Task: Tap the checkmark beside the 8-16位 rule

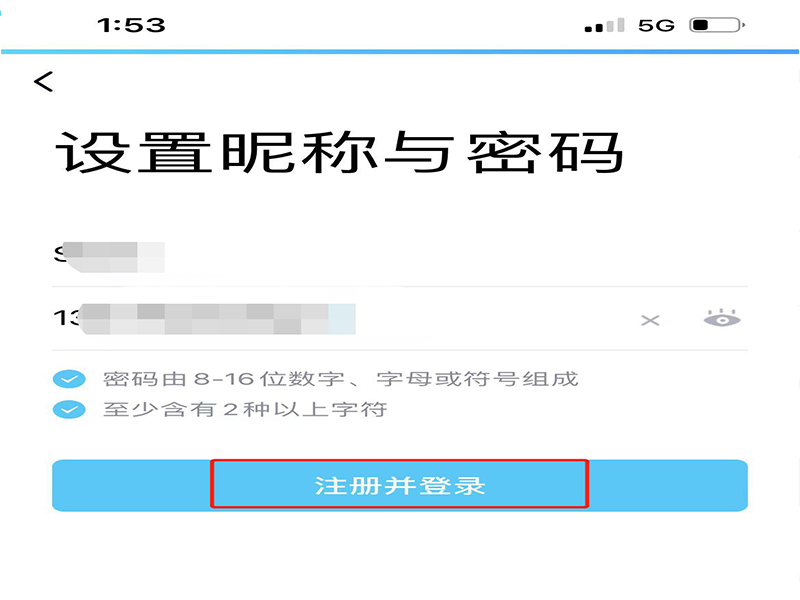Action: tap(69, 379)
